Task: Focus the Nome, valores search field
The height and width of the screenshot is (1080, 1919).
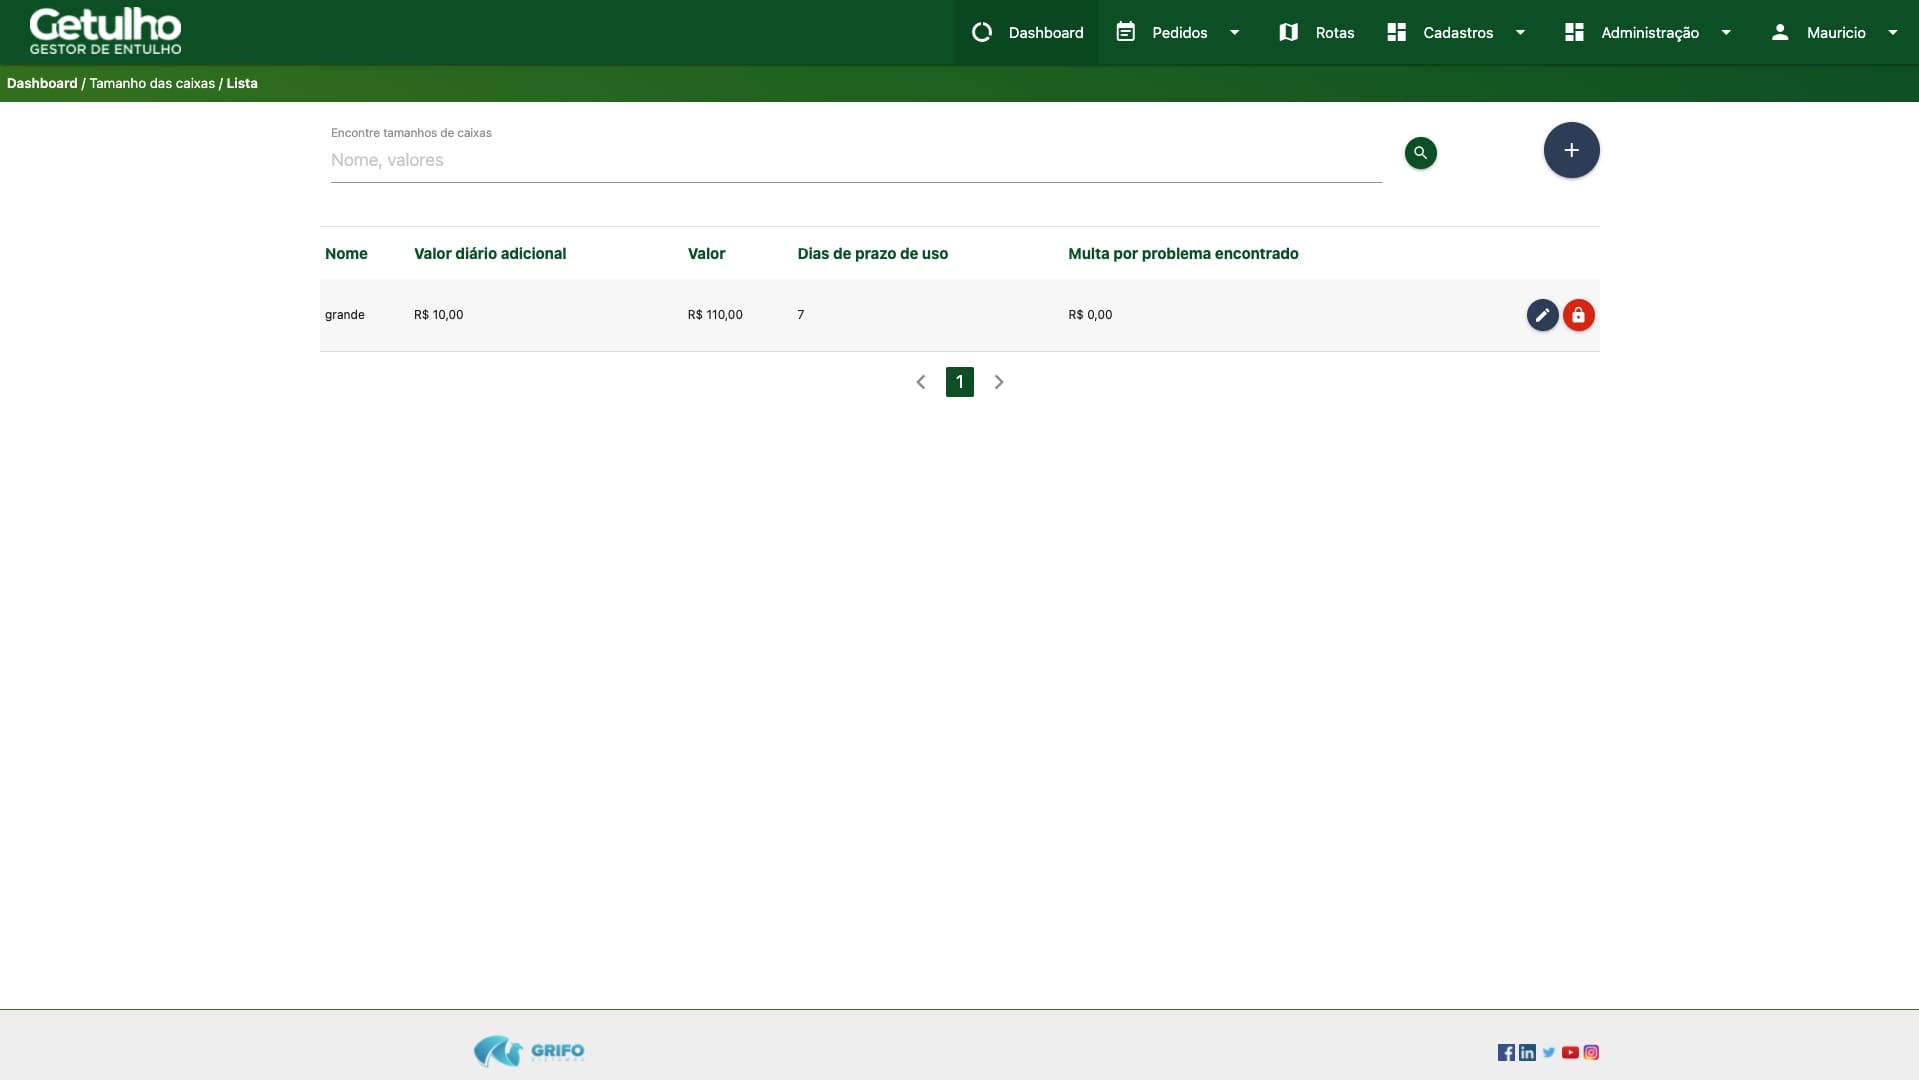Action: click(856, 160)
